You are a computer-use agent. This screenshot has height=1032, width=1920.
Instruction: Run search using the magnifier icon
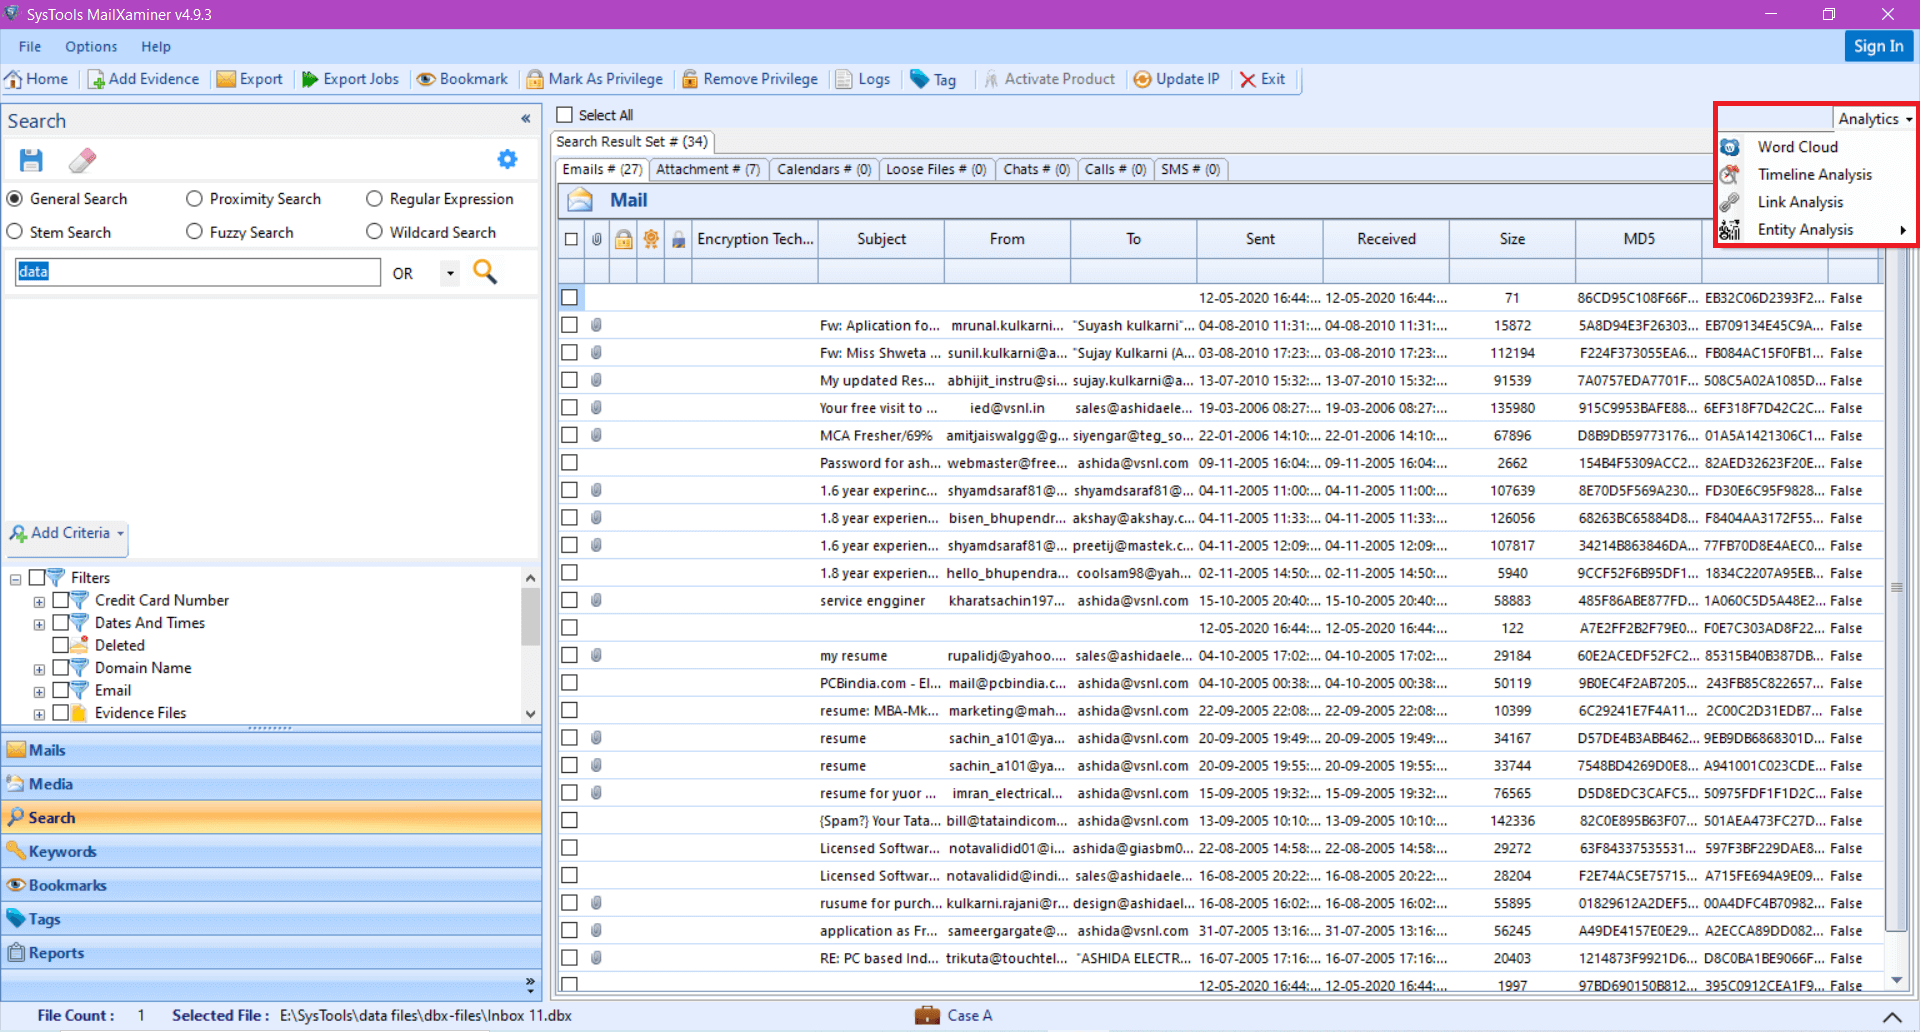pos(484,271)
